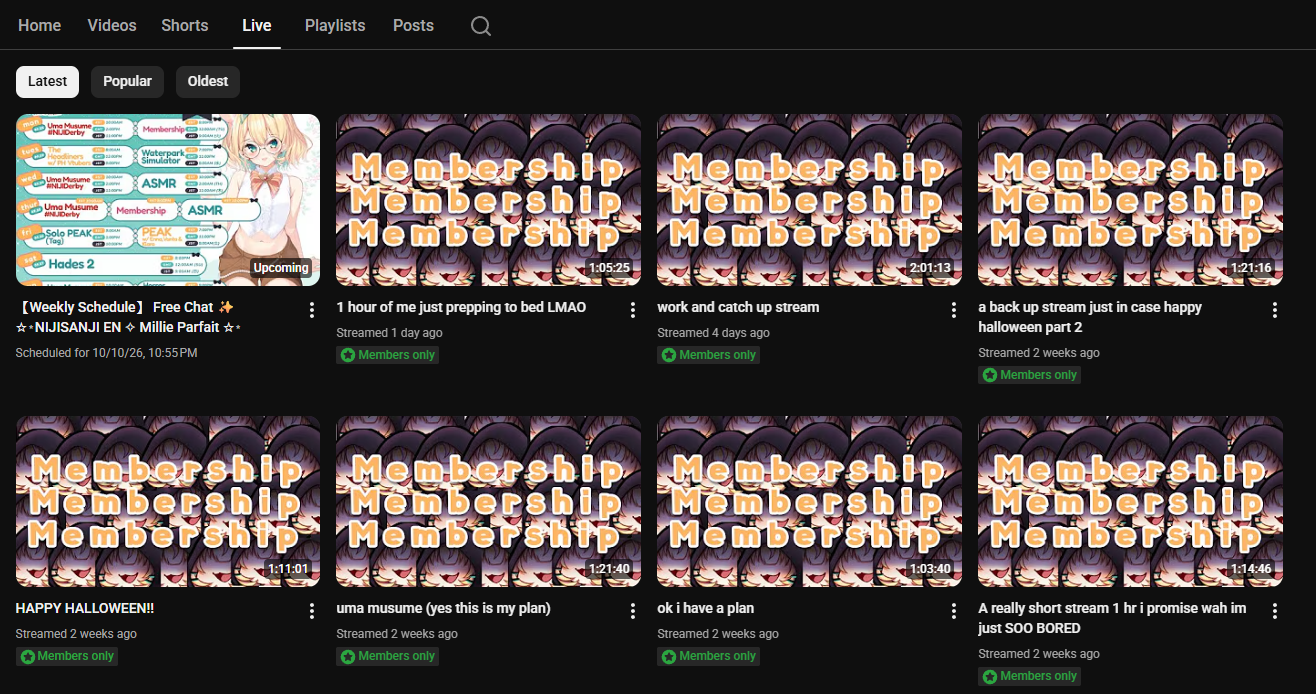Open the 1:11:01 Membership thumbnail

click(168, 501)
